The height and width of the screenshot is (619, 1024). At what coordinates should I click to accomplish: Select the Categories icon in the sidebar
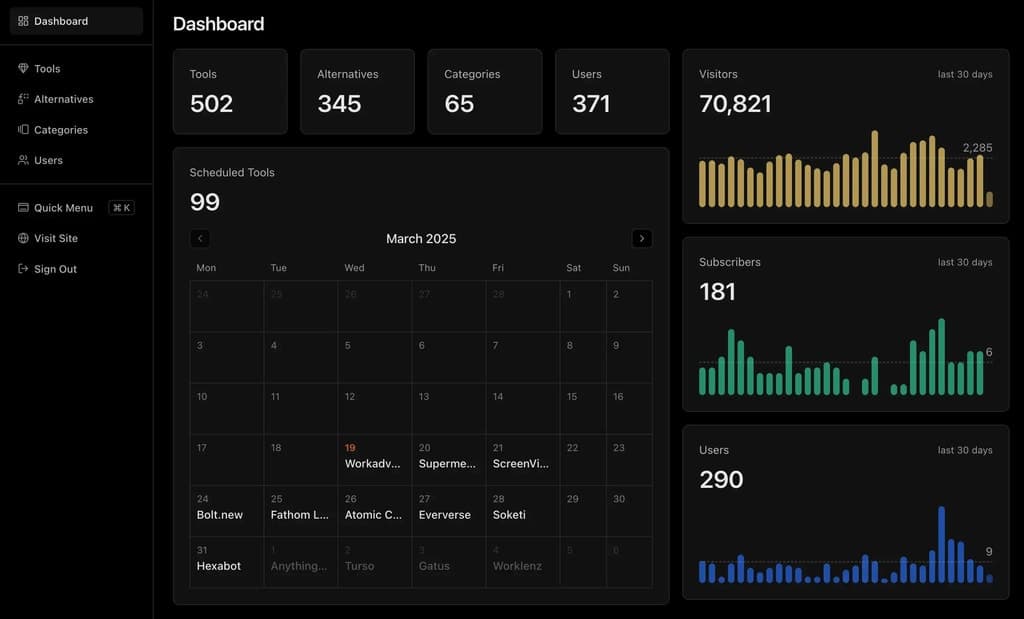point(22,129)
